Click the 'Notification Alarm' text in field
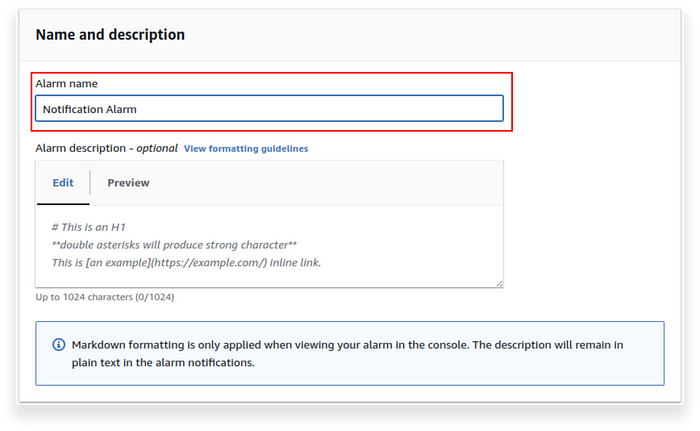 [89, 109]
